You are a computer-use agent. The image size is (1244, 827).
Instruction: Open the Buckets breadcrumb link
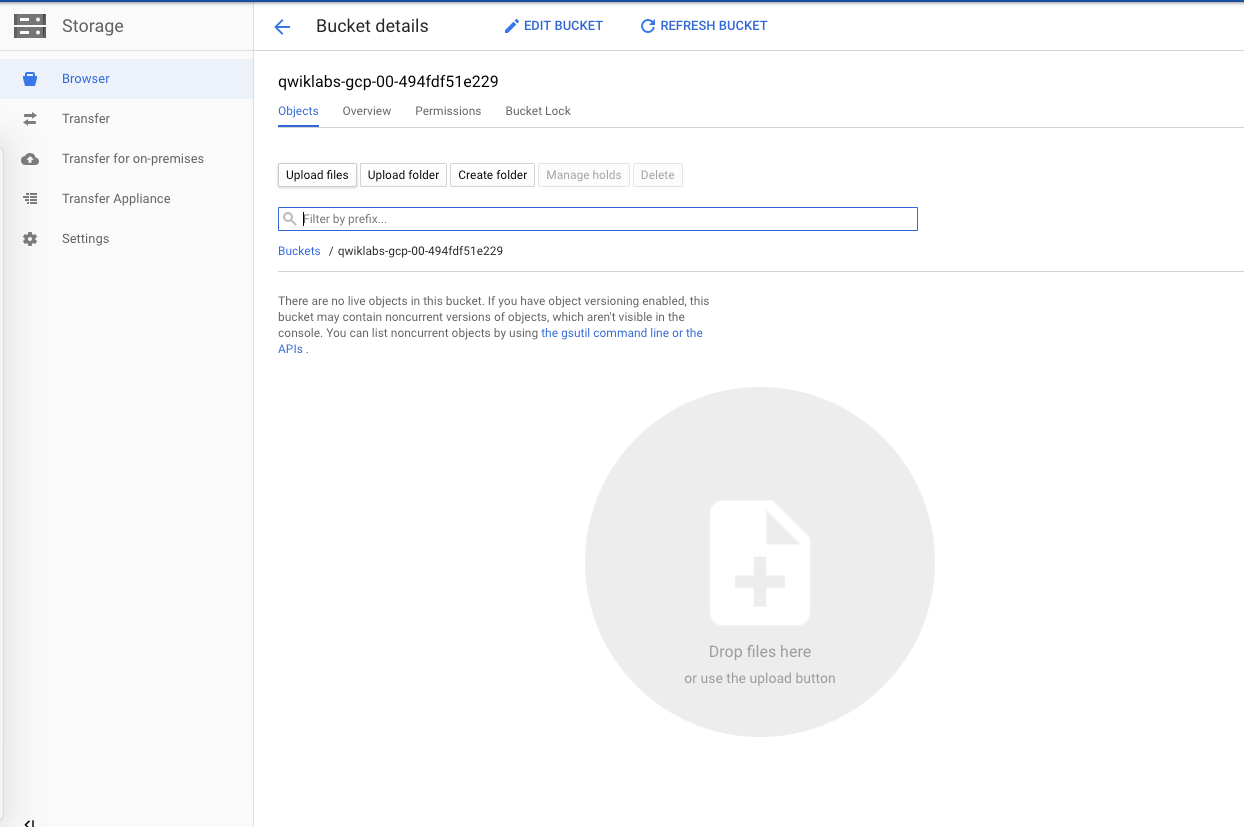click(299, 251)
